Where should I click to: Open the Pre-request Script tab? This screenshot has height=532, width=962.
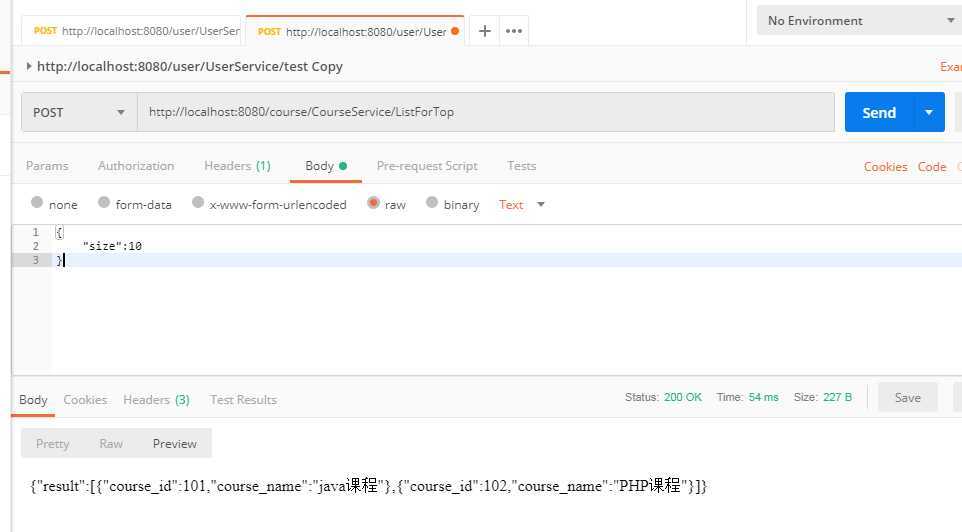427,166
